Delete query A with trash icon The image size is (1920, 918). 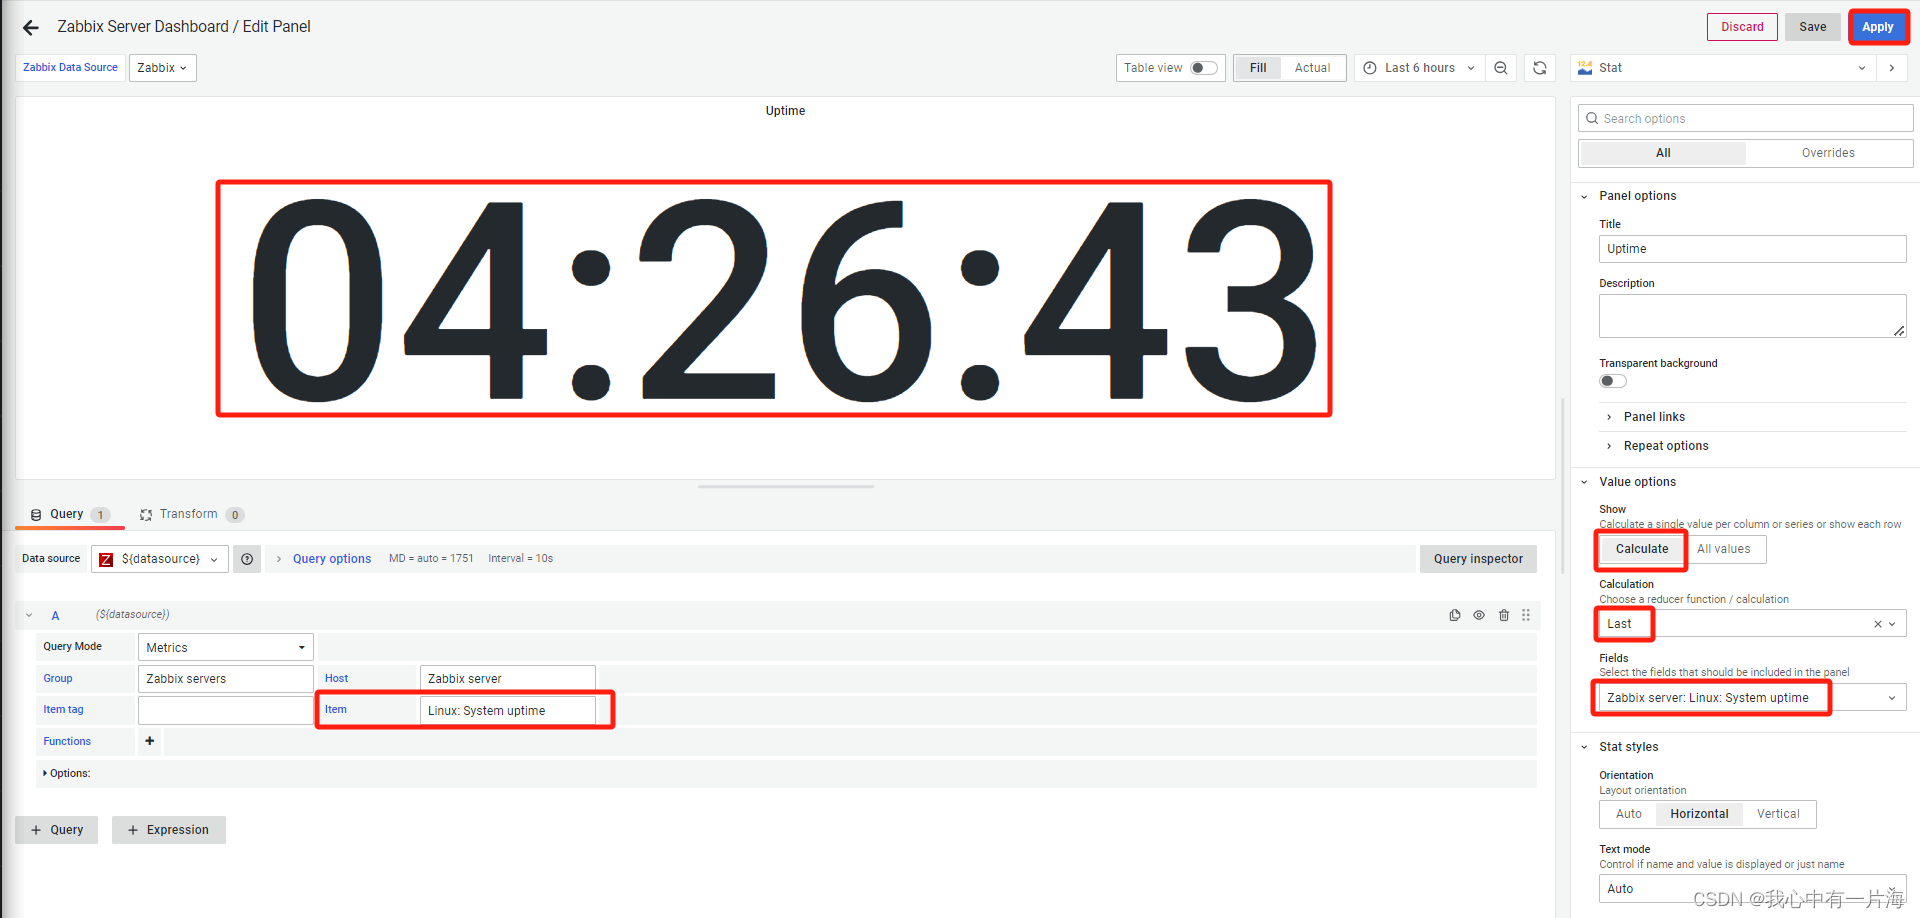1504,615
